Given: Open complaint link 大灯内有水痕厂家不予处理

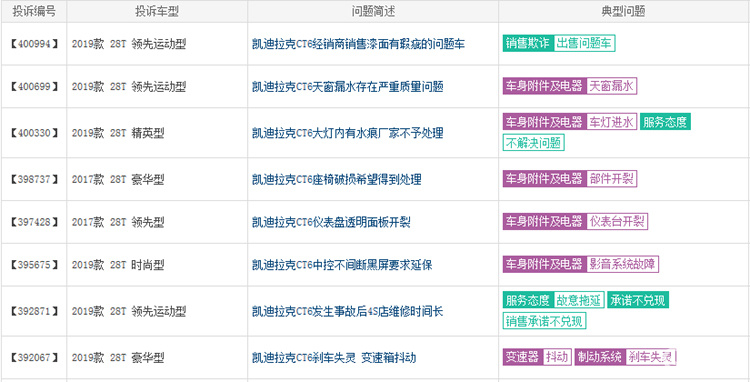Looking at the screenshot, I should coord(348,133).
